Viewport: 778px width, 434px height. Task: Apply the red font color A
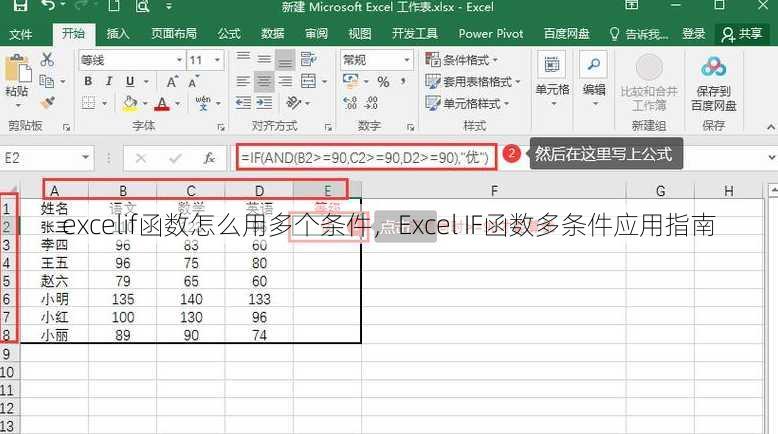tap(162, 103)
